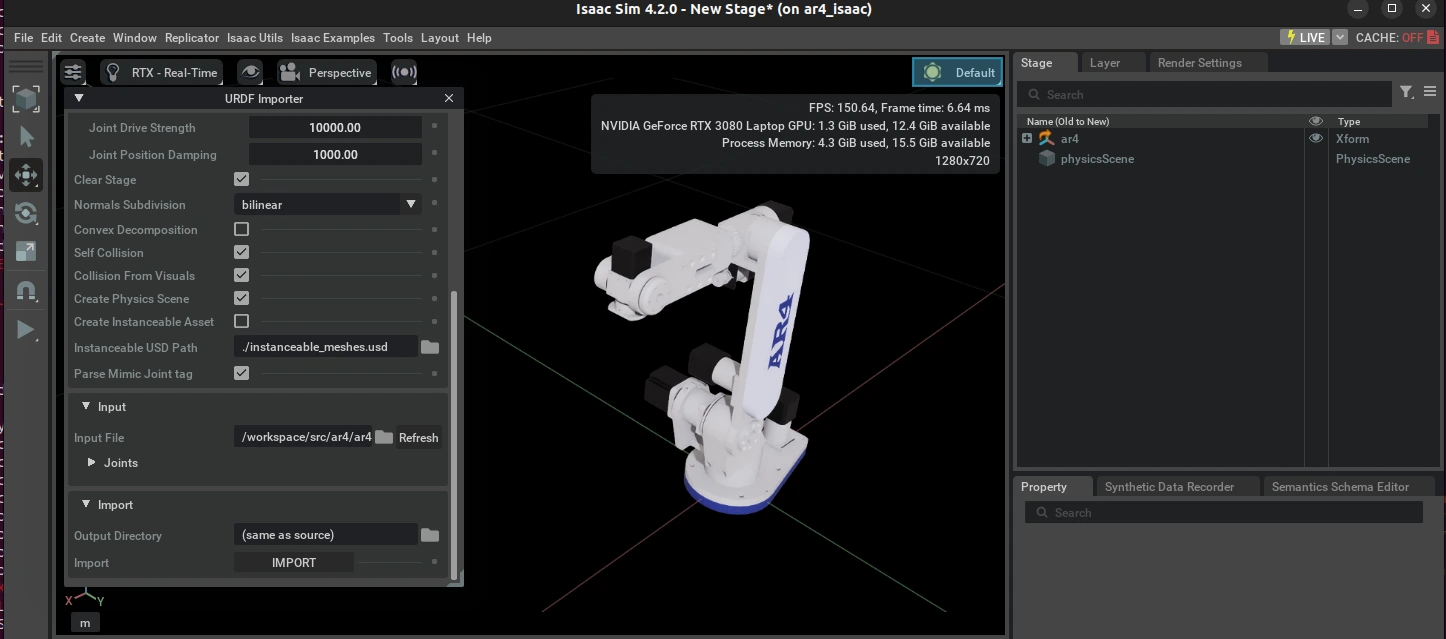Viewport: 1446px width, 639px height.
Task: Open the Stage filter funnel icon
Action: [1407, 92]
